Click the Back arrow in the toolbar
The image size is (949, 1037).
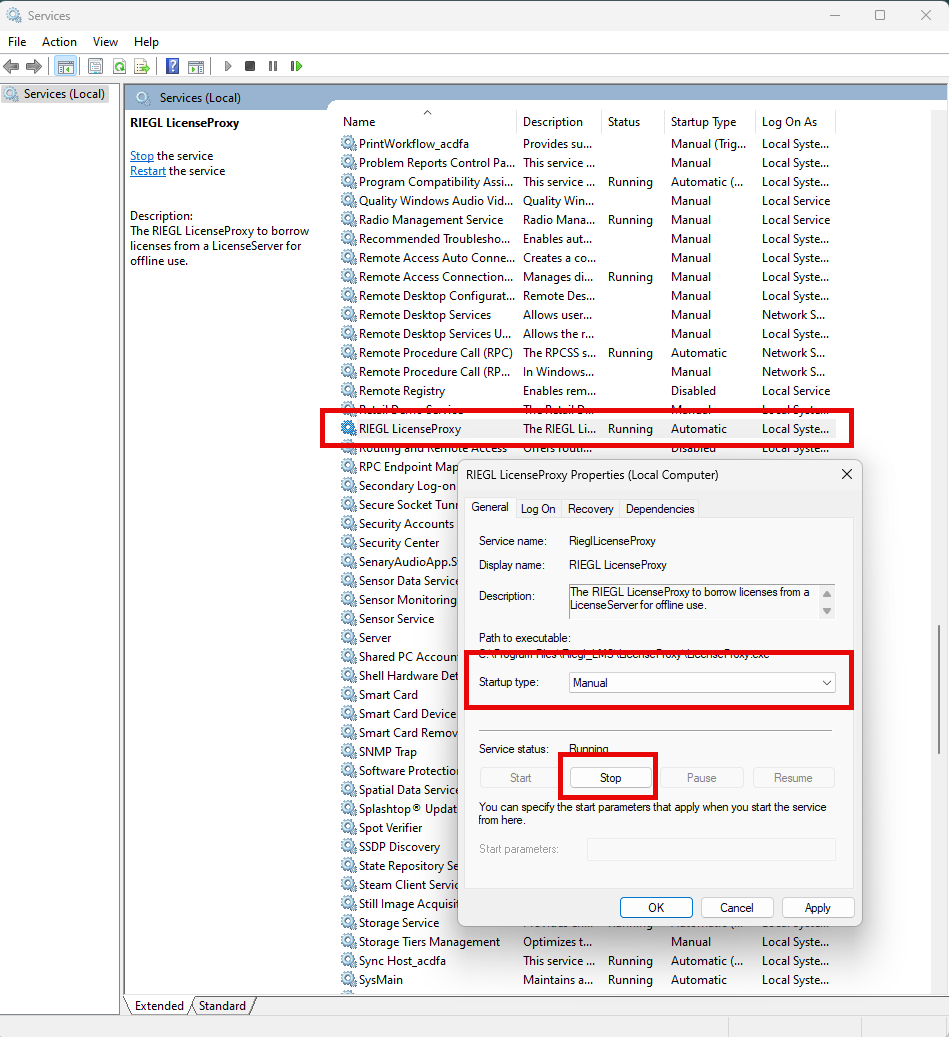click(x=11, y=66)
